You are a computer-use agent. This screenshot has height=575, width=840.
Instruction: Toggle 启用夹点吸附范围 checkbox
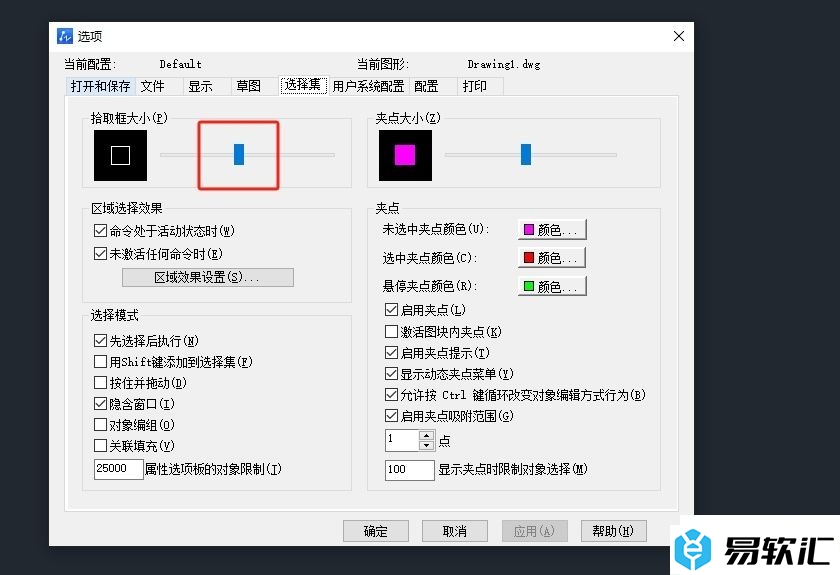(392, 416)
